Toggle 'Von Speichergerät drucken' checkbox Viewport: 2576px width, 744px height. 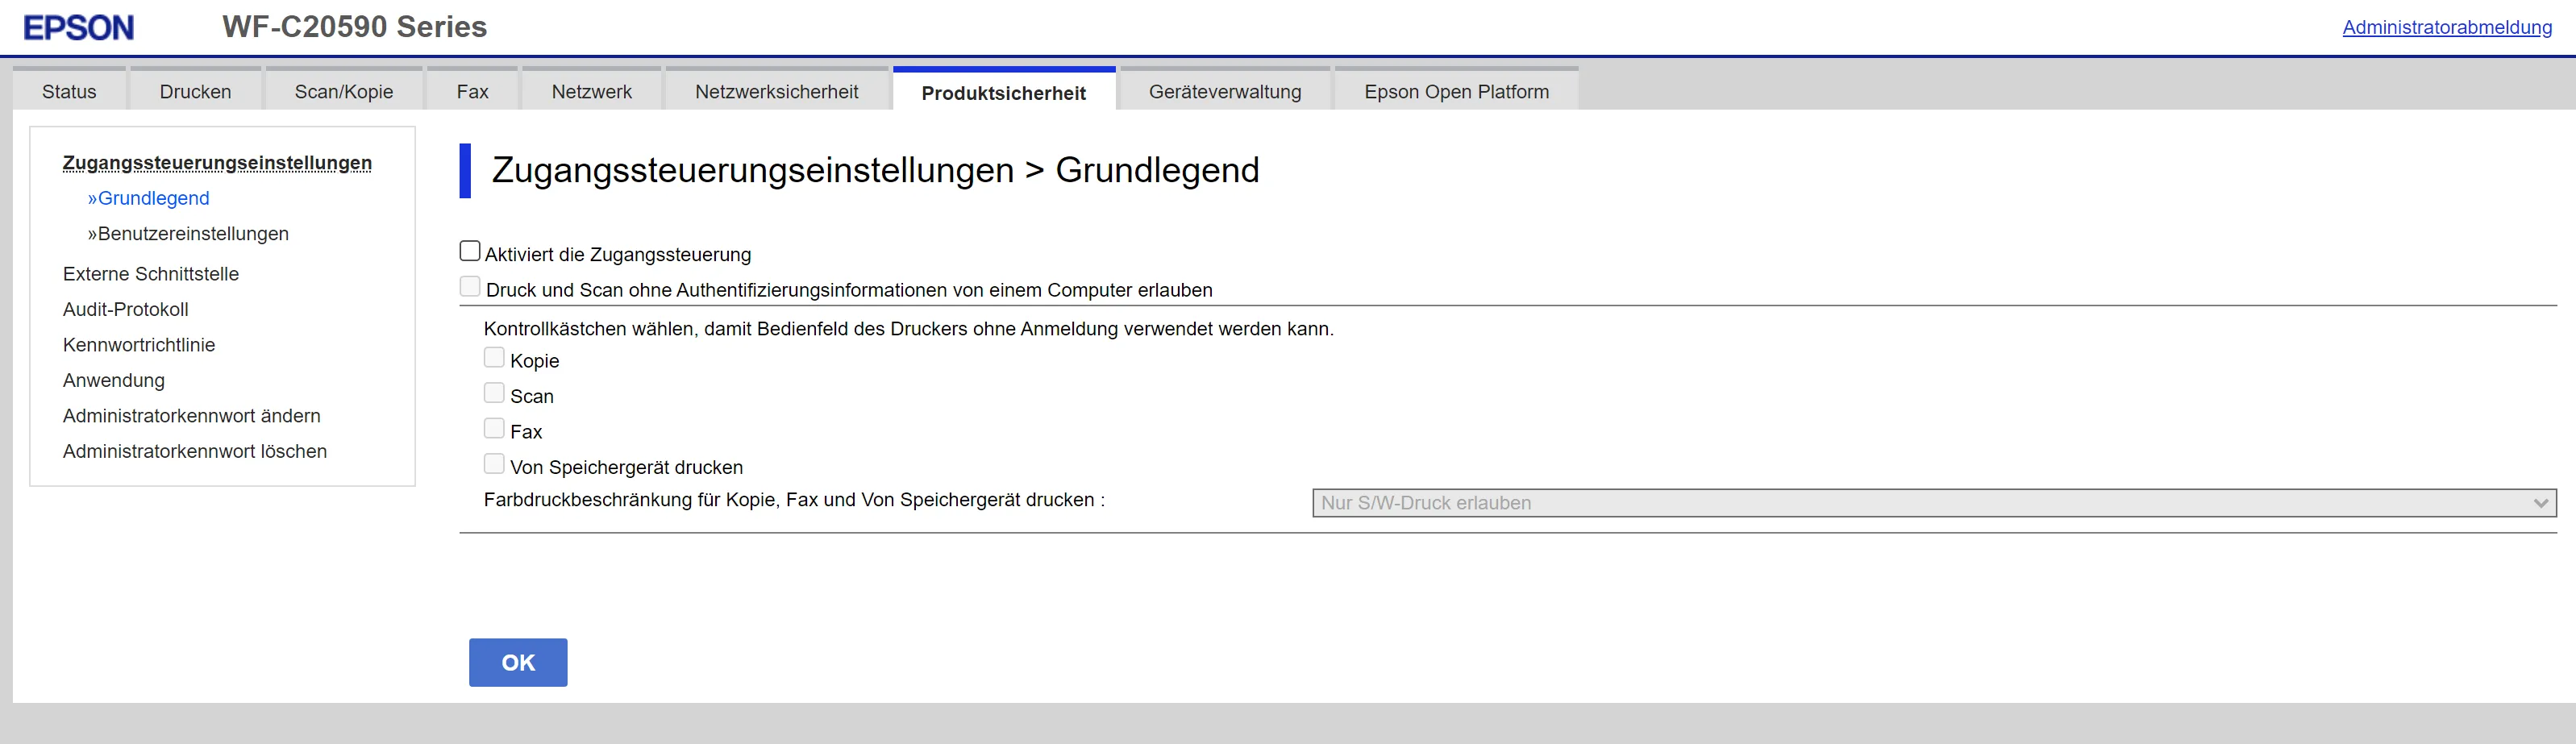494,464
